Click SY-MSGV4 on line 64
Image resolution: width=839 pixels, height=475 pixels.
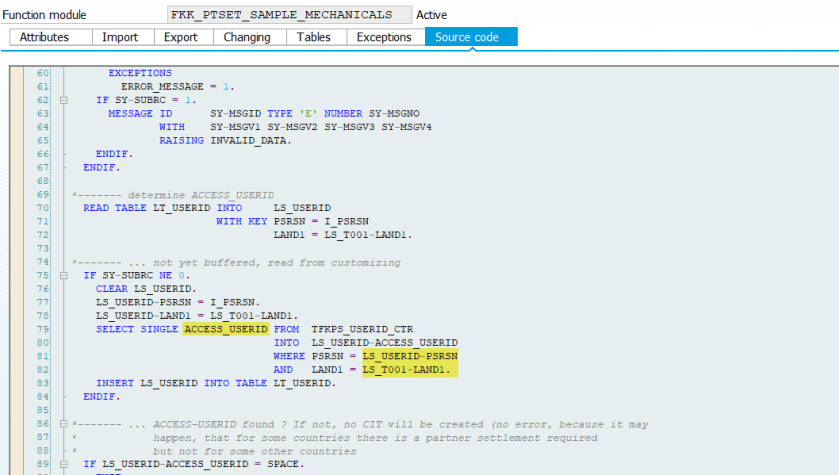click(407, 127)
